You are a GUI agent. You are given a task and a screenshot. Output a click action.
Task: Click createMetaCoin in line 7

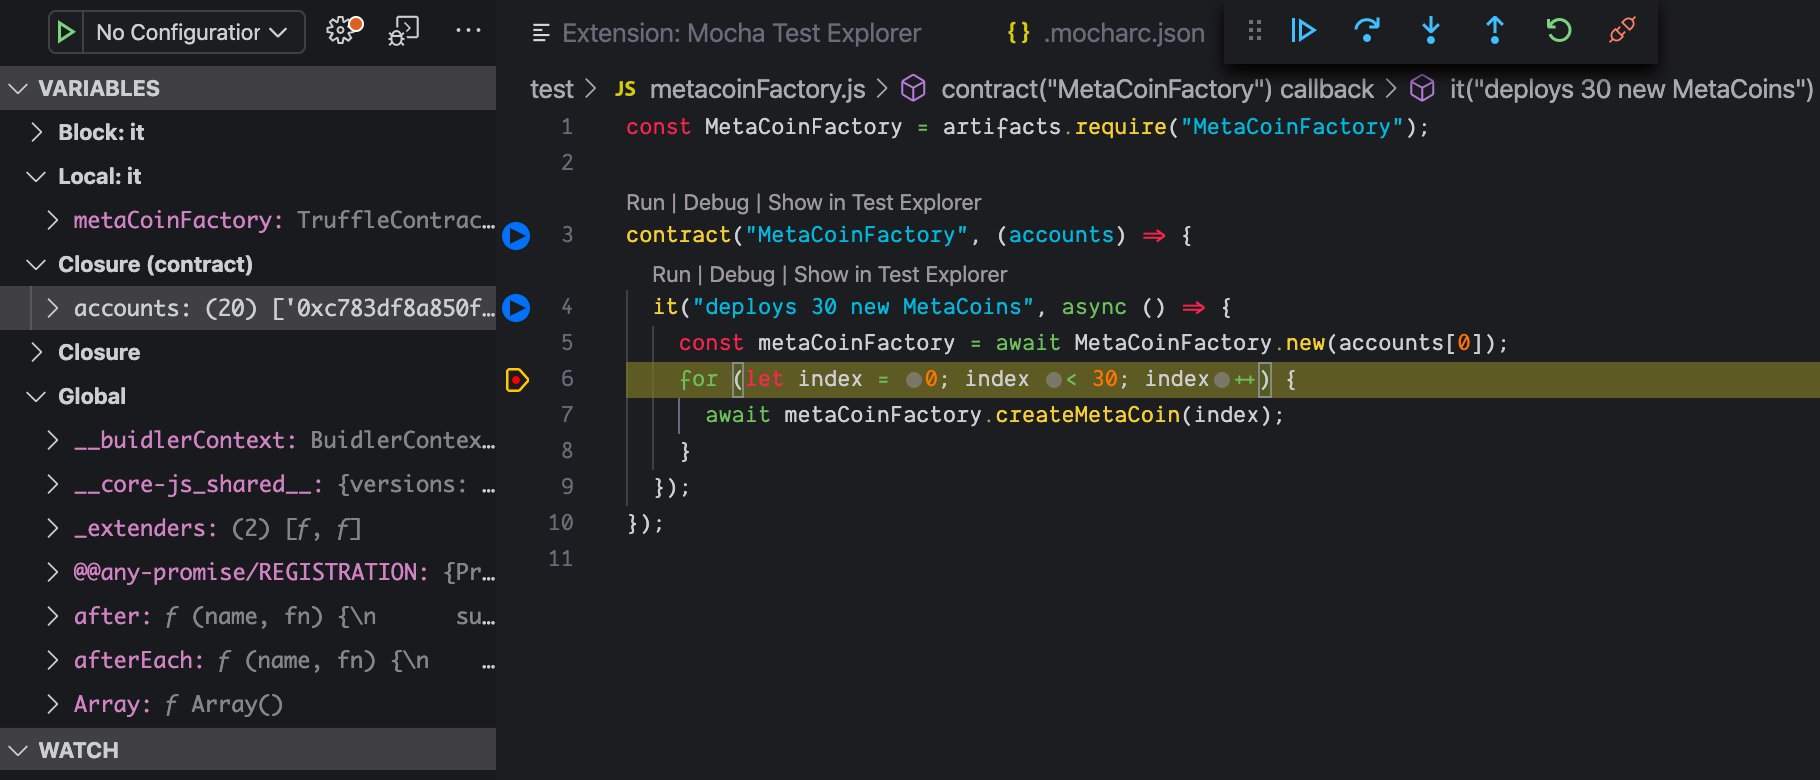tap(1087, 415)
